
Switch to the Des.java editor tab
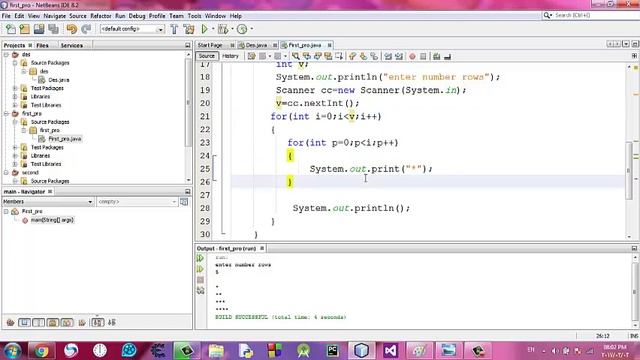256,45
